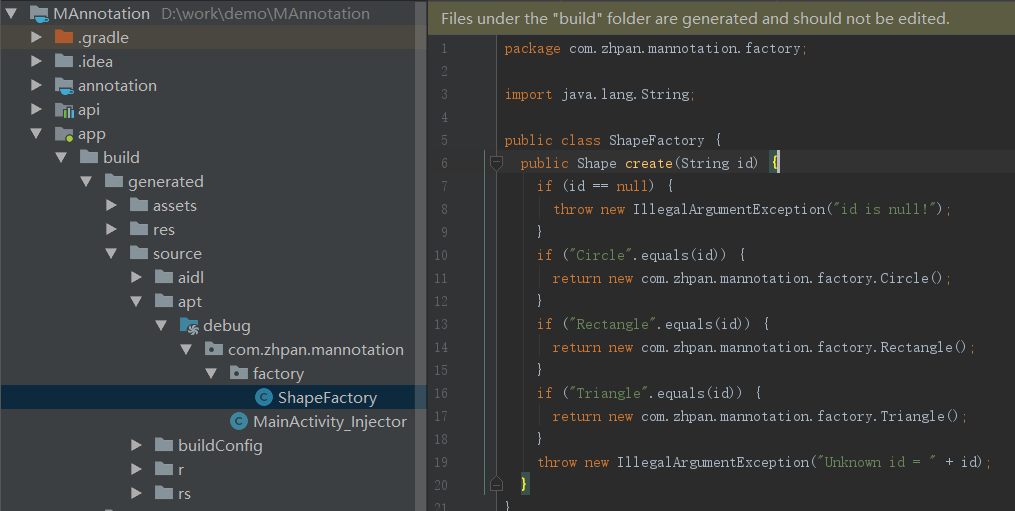Expand the .gradle folder arrow
The height and width of the screenshot is (511, 1015).
[x=36, y=38]
